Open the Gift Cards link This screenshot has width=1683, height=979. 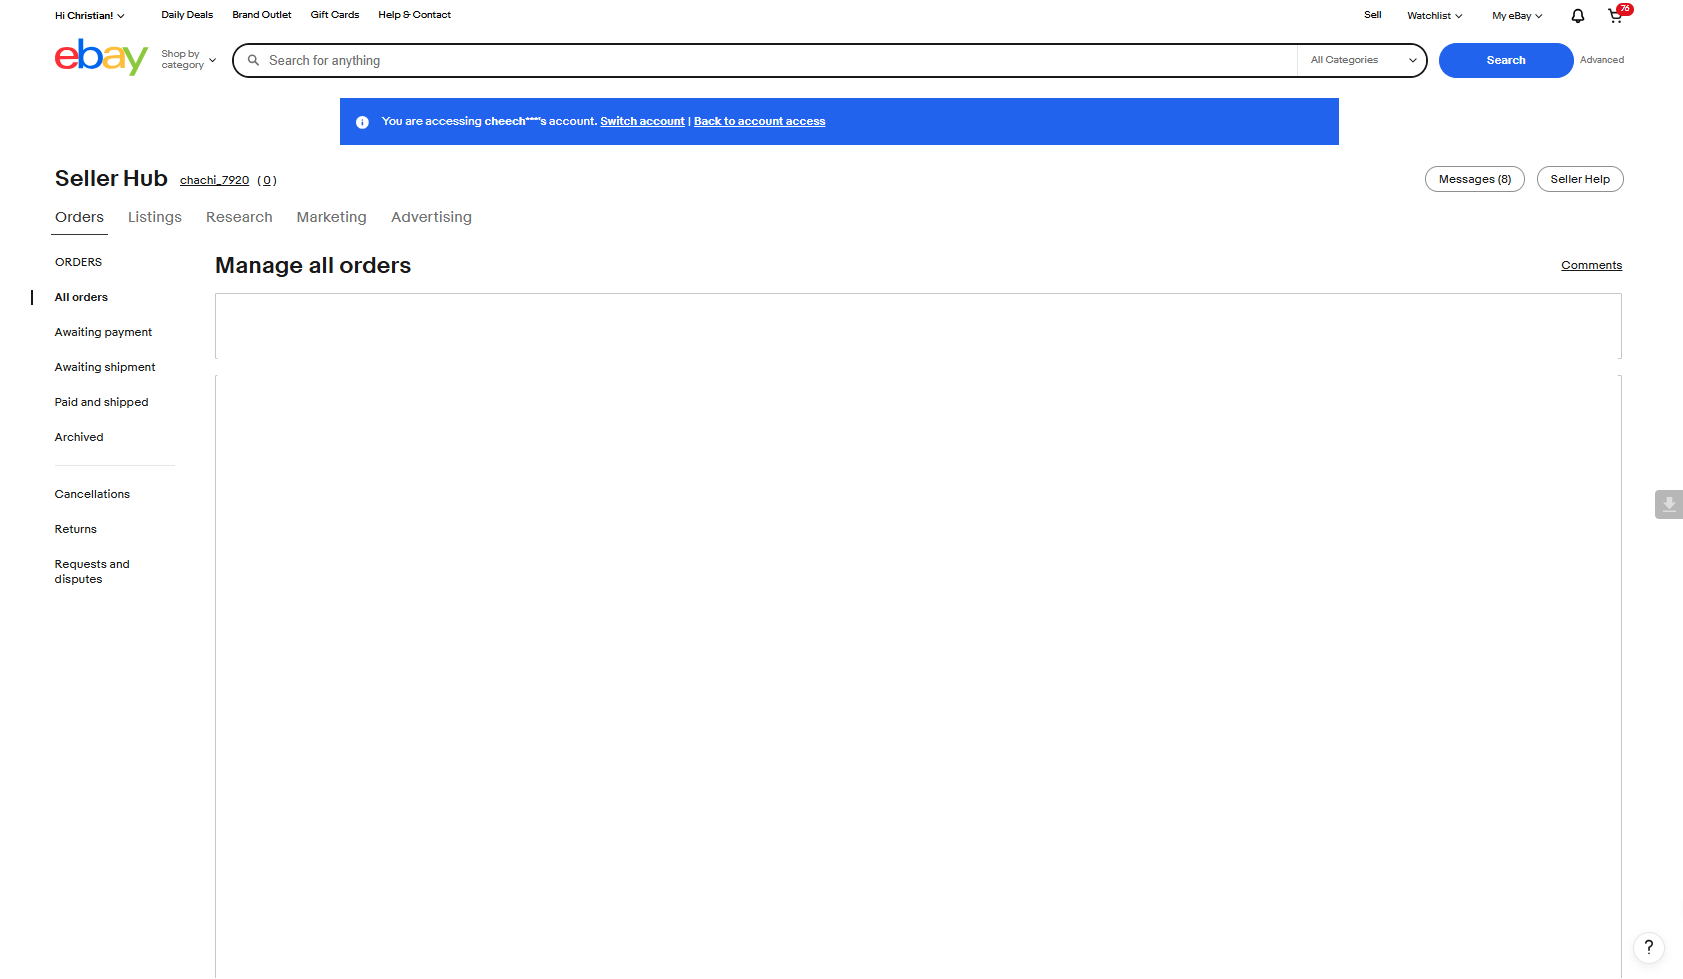335,15
